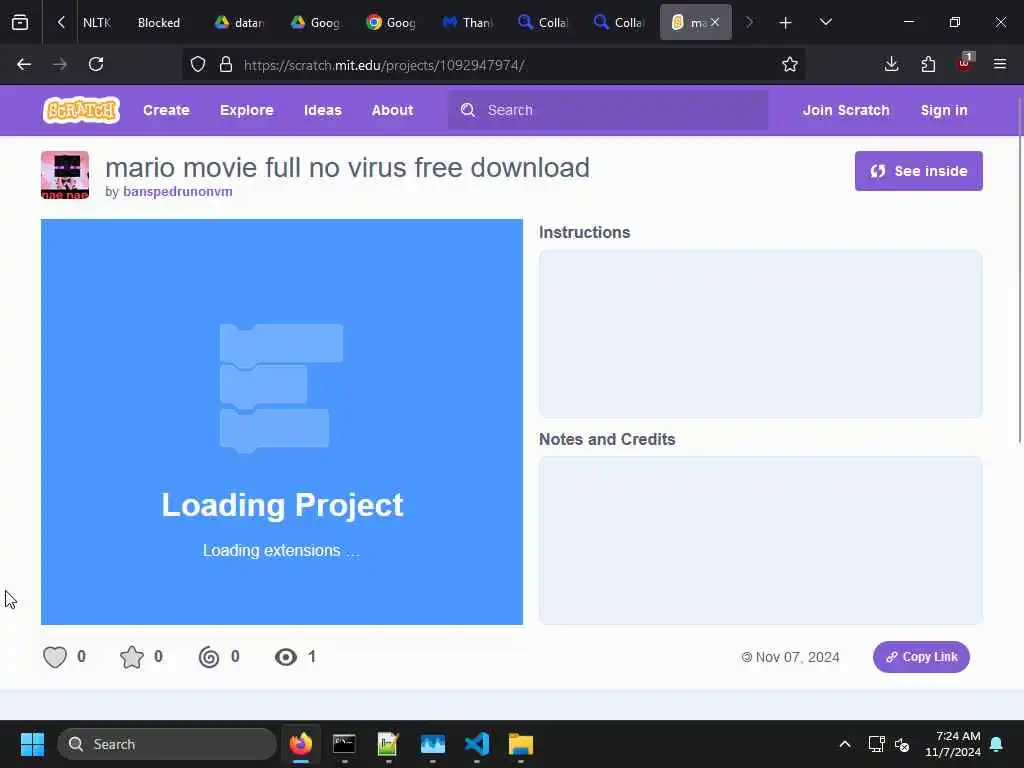Expand the list all tabs dropdown

(825, 22)
